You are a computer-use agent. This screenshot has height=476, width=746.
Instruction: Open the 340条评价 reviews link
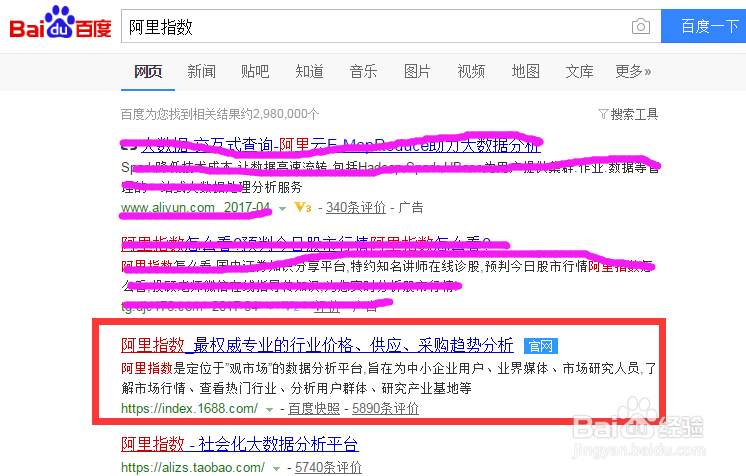tap(356, 208)
